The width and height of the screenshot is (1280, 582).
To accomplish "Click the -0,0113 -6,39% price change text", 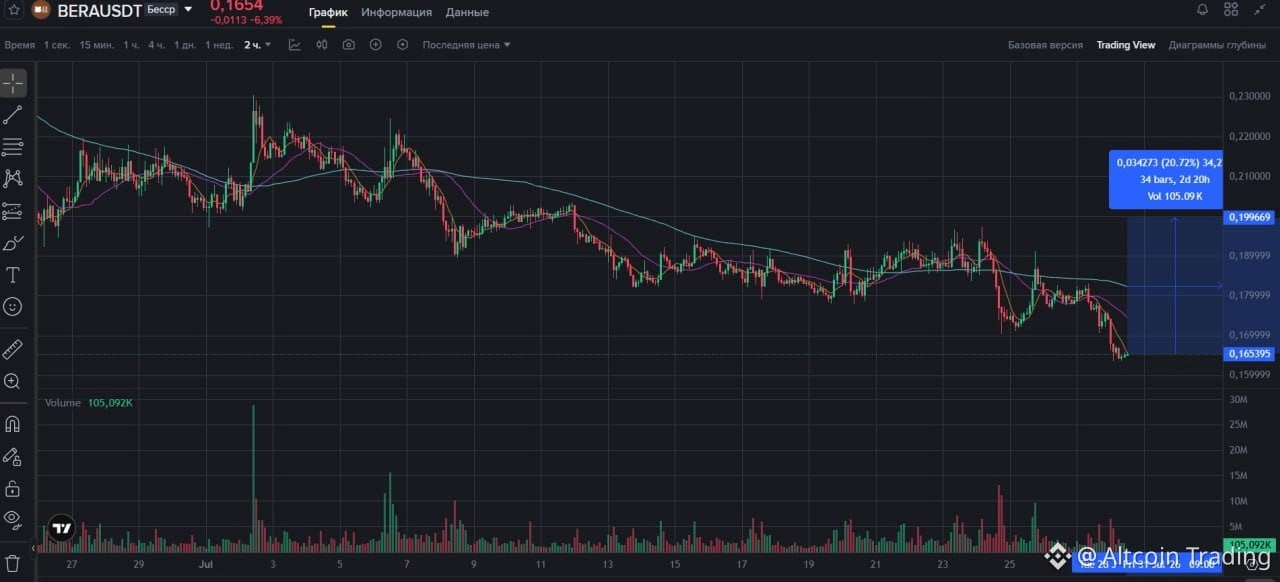I will tap(246, 20).
